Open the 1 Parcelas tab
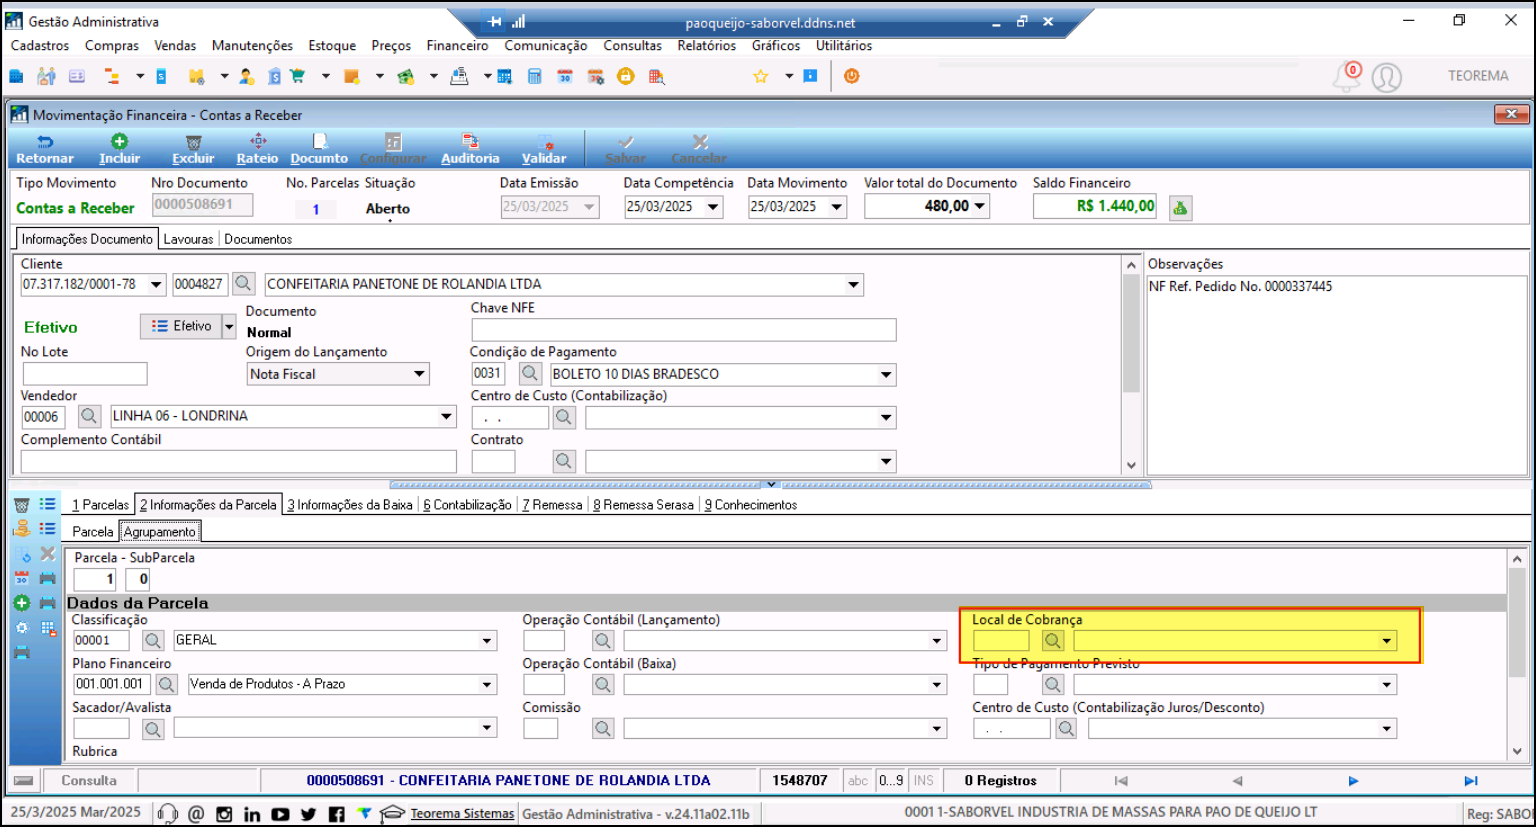The height and width of the screenshot is (827, 1536). 100,505
